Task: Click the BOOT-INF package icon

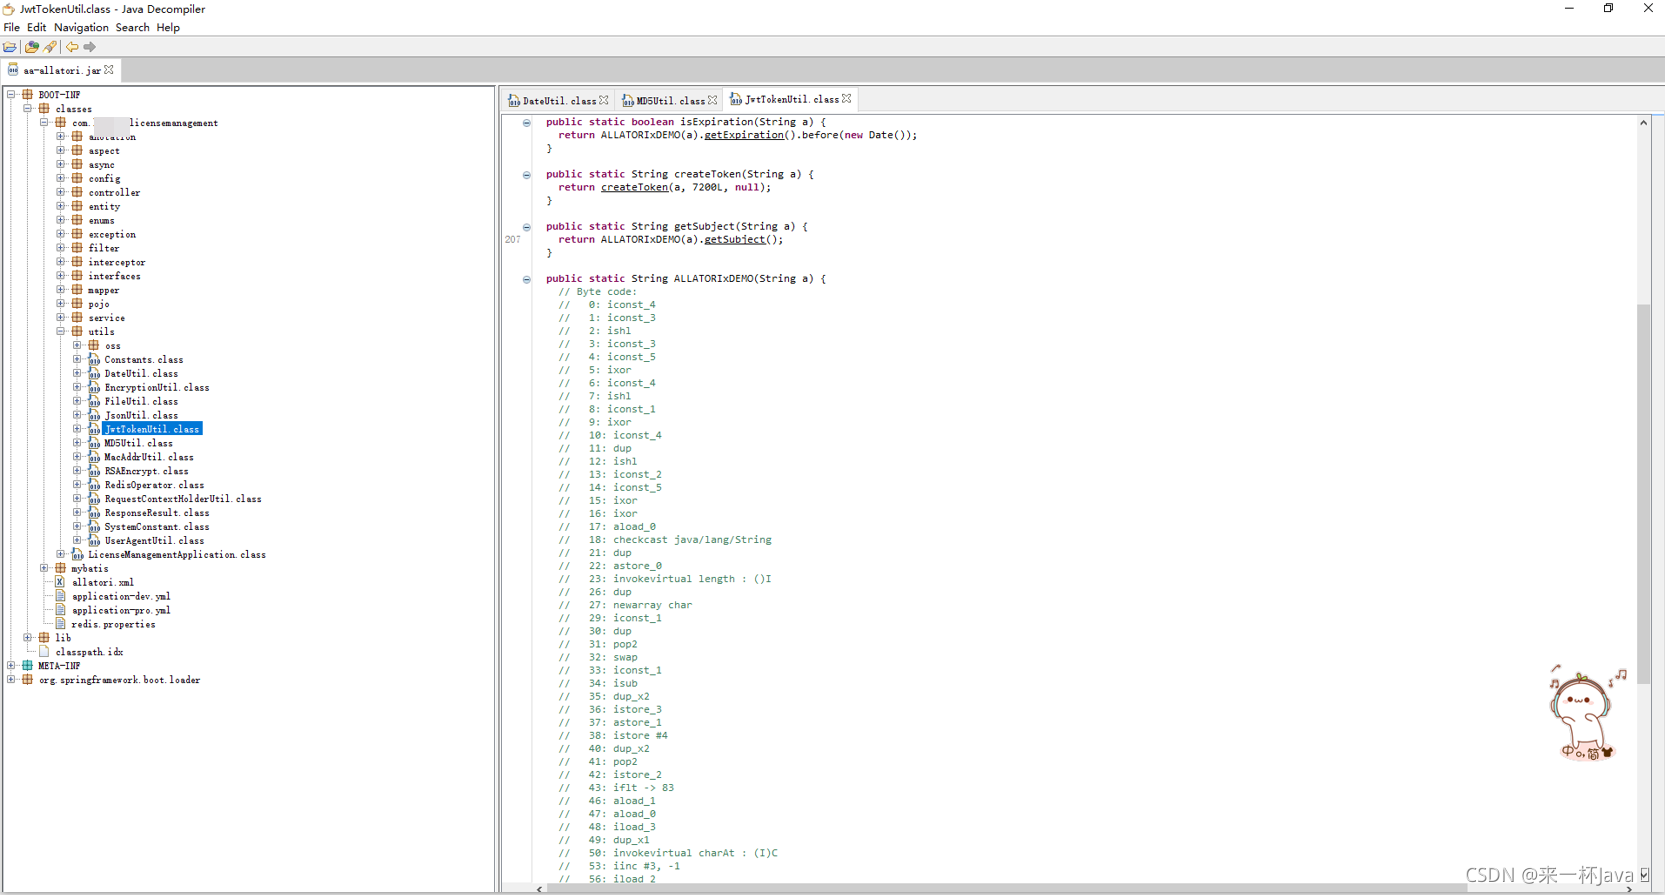Action: pyautogui.click(x=28, y=95)
